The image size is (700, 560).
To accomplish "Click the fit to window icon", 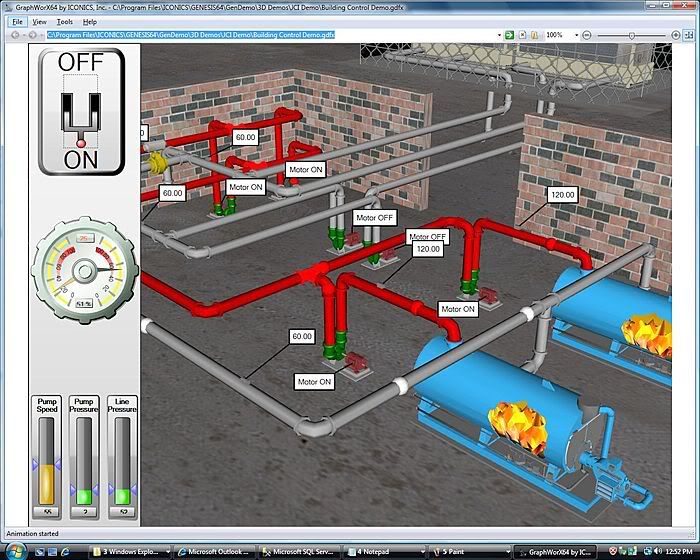I will click(689, 35).
